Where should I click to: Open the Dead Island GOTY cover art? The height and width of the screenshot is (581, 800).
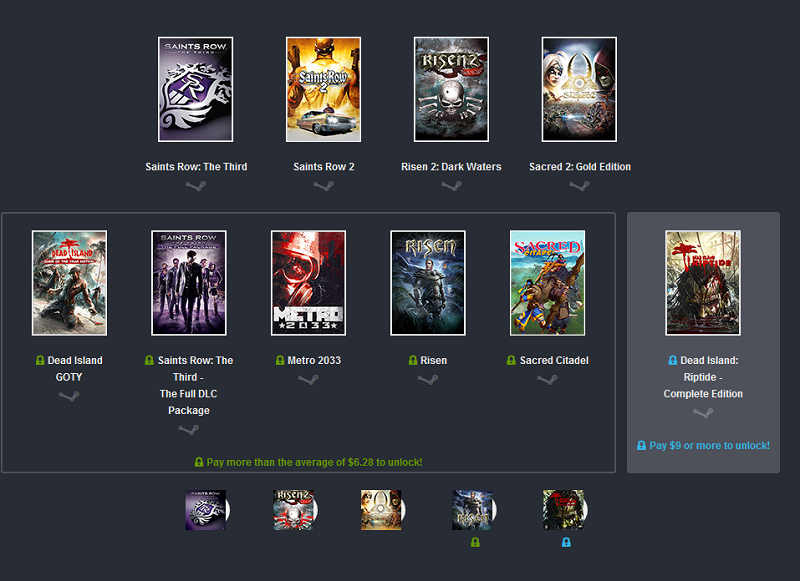pyautogui.click(x=69, y=283)
